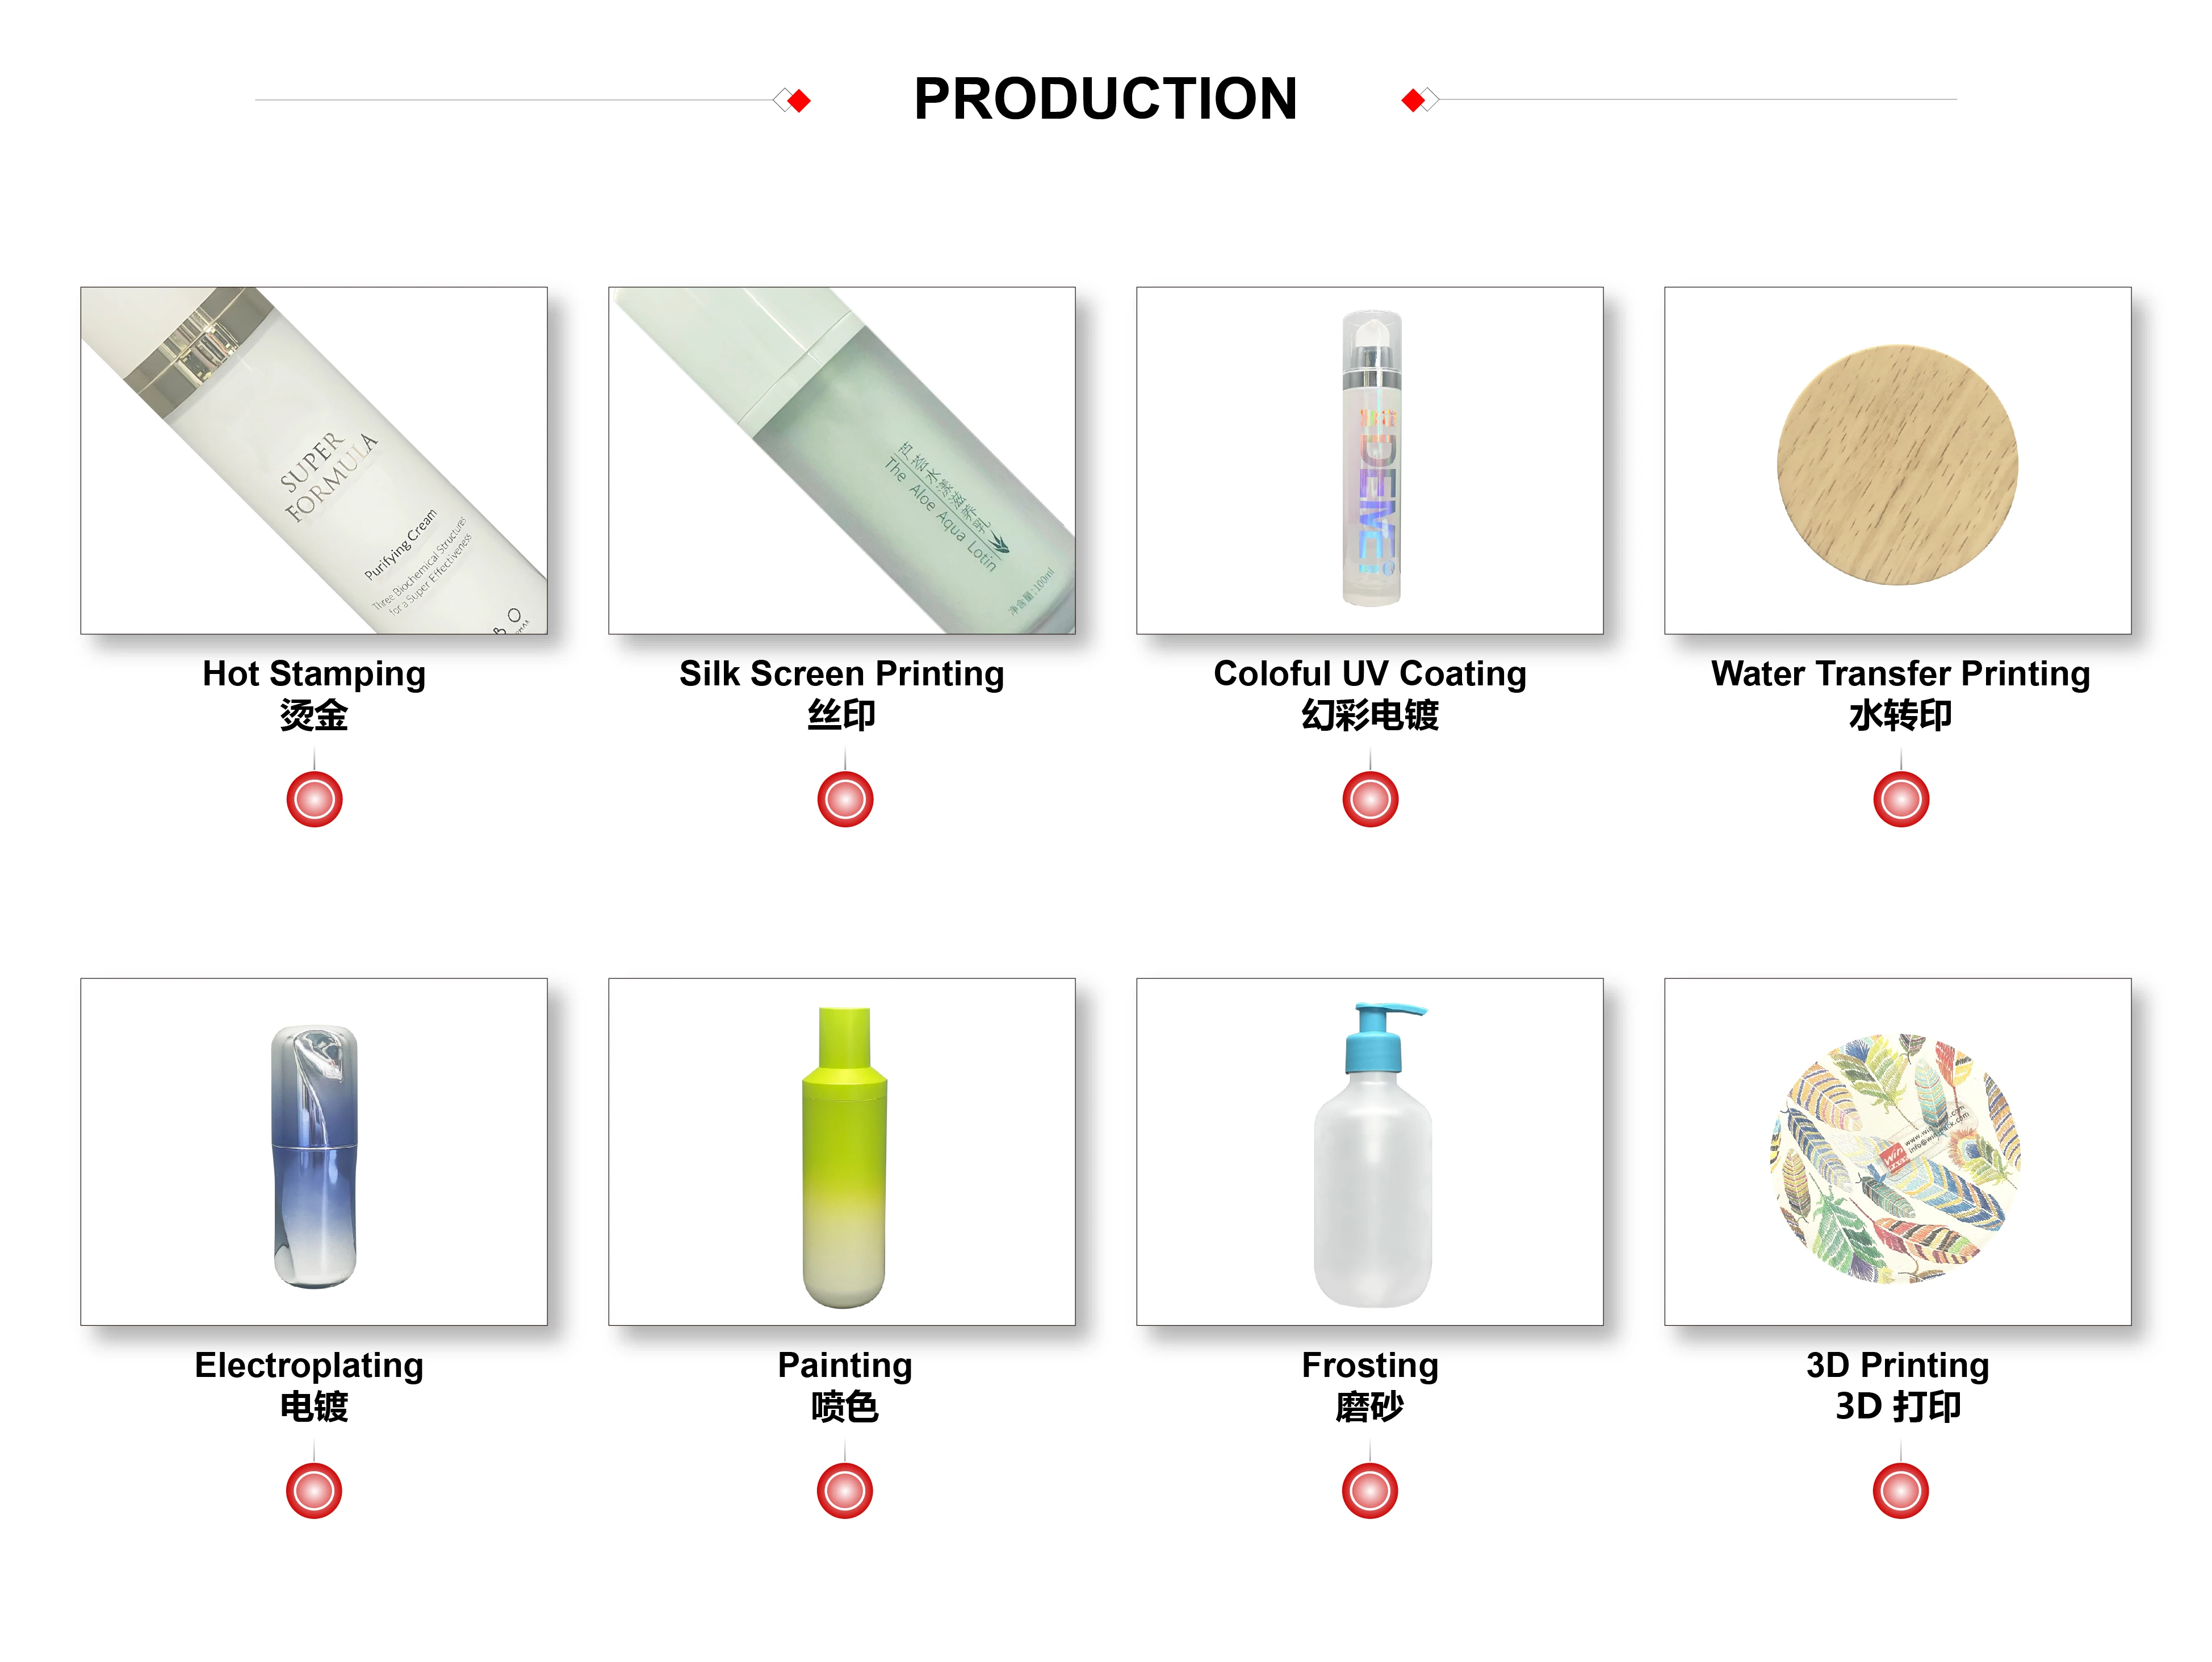Click the red circle under 3D Printing
The height and width of the screenshot is (1662, 2212).
click(1900, 1490)
